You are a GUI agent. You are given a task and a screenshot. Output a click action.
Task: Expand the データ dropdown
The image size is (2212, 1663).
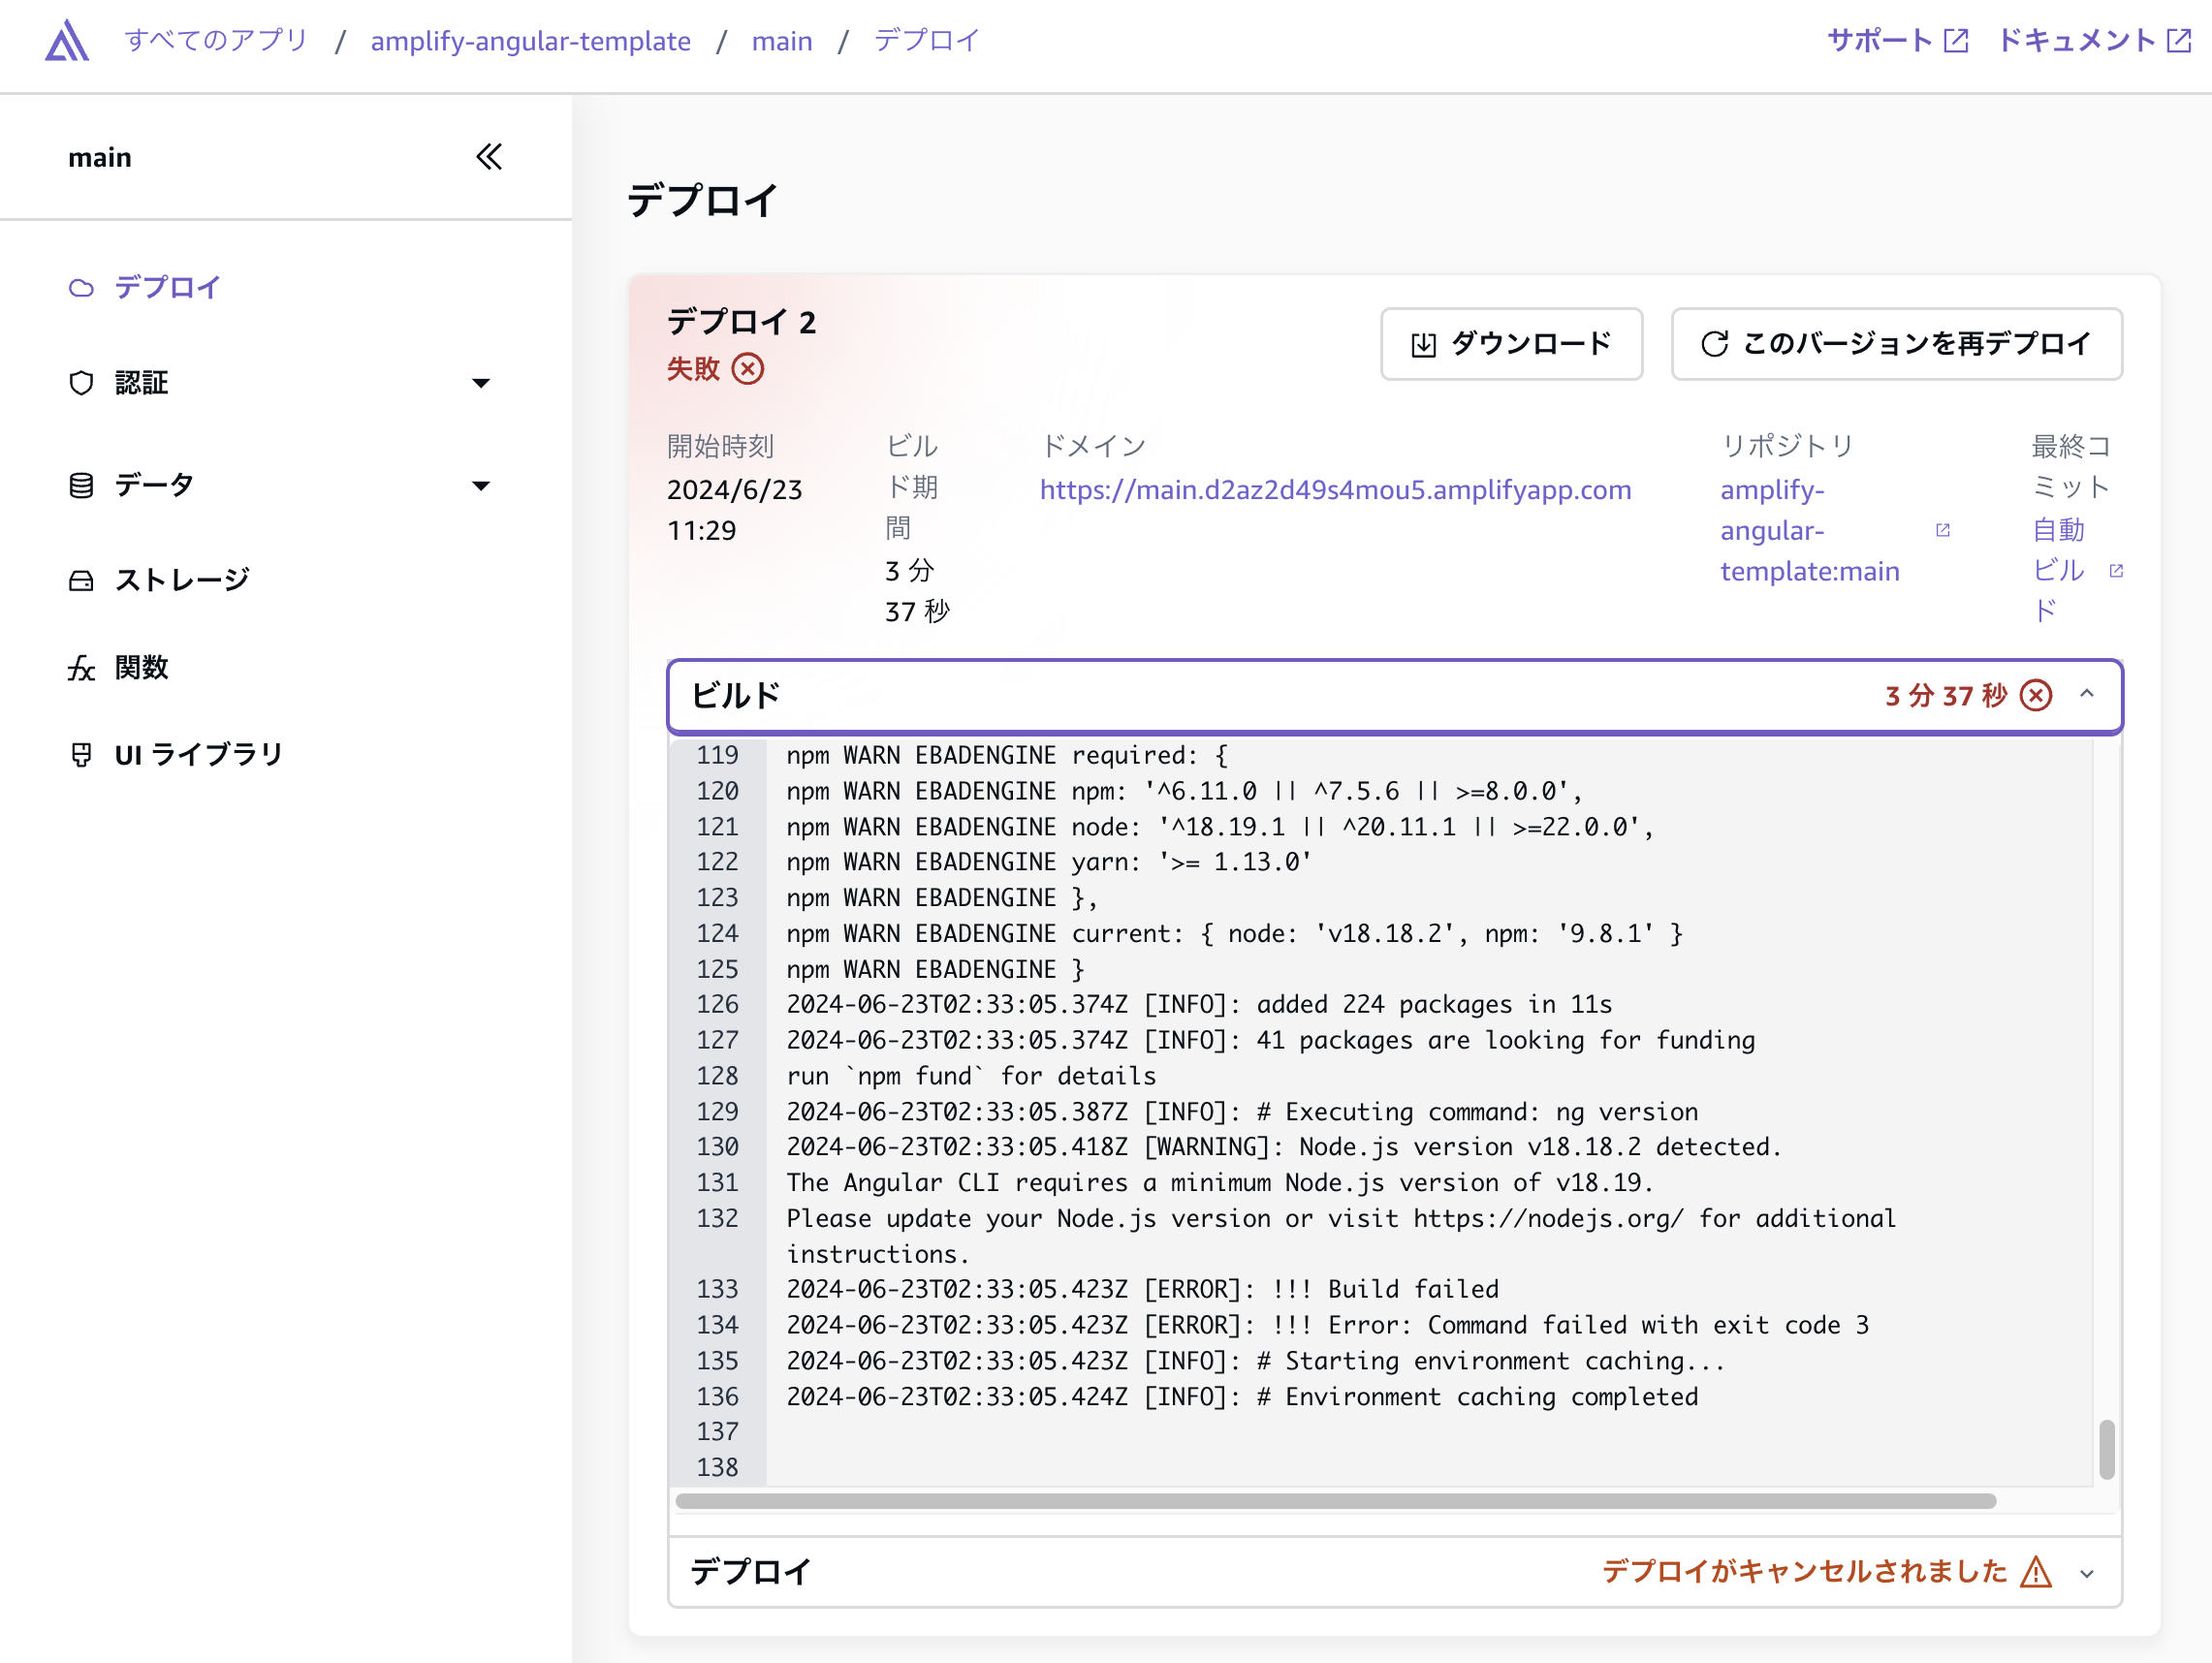click(482, 485)
